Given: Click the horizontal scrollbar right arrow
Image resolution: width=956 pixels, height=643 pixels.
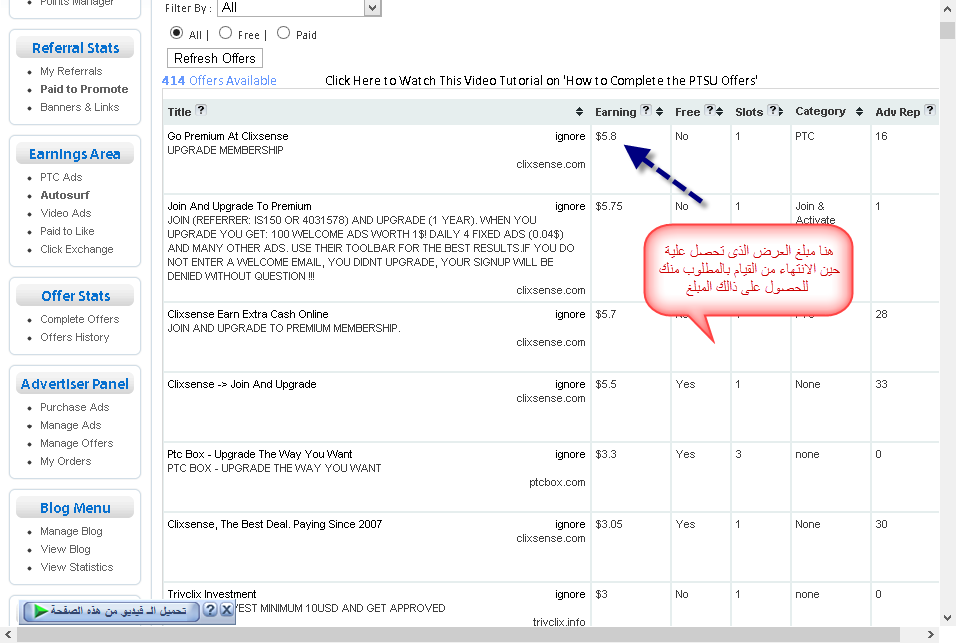Looking at the screenshot, I should (930, 634).
